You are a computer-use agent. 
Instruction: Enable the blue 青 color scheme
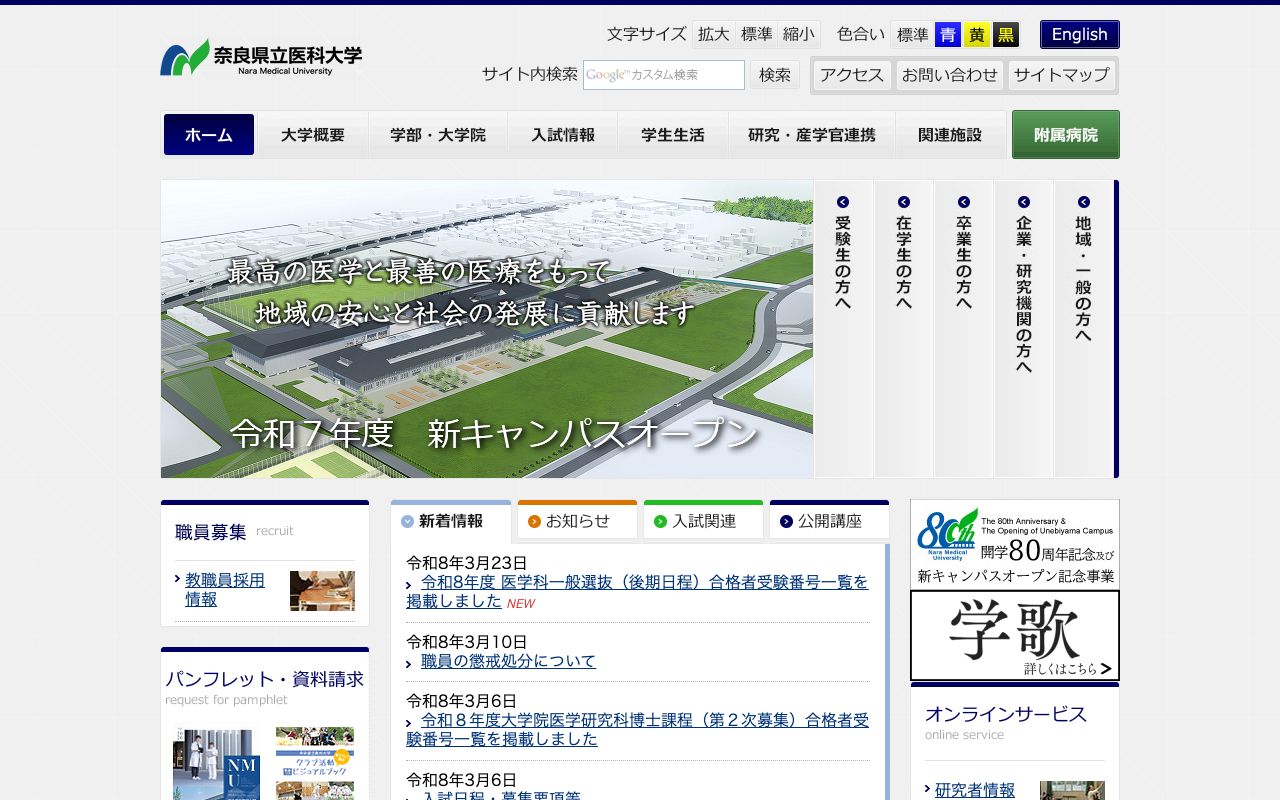pos(947,34)
